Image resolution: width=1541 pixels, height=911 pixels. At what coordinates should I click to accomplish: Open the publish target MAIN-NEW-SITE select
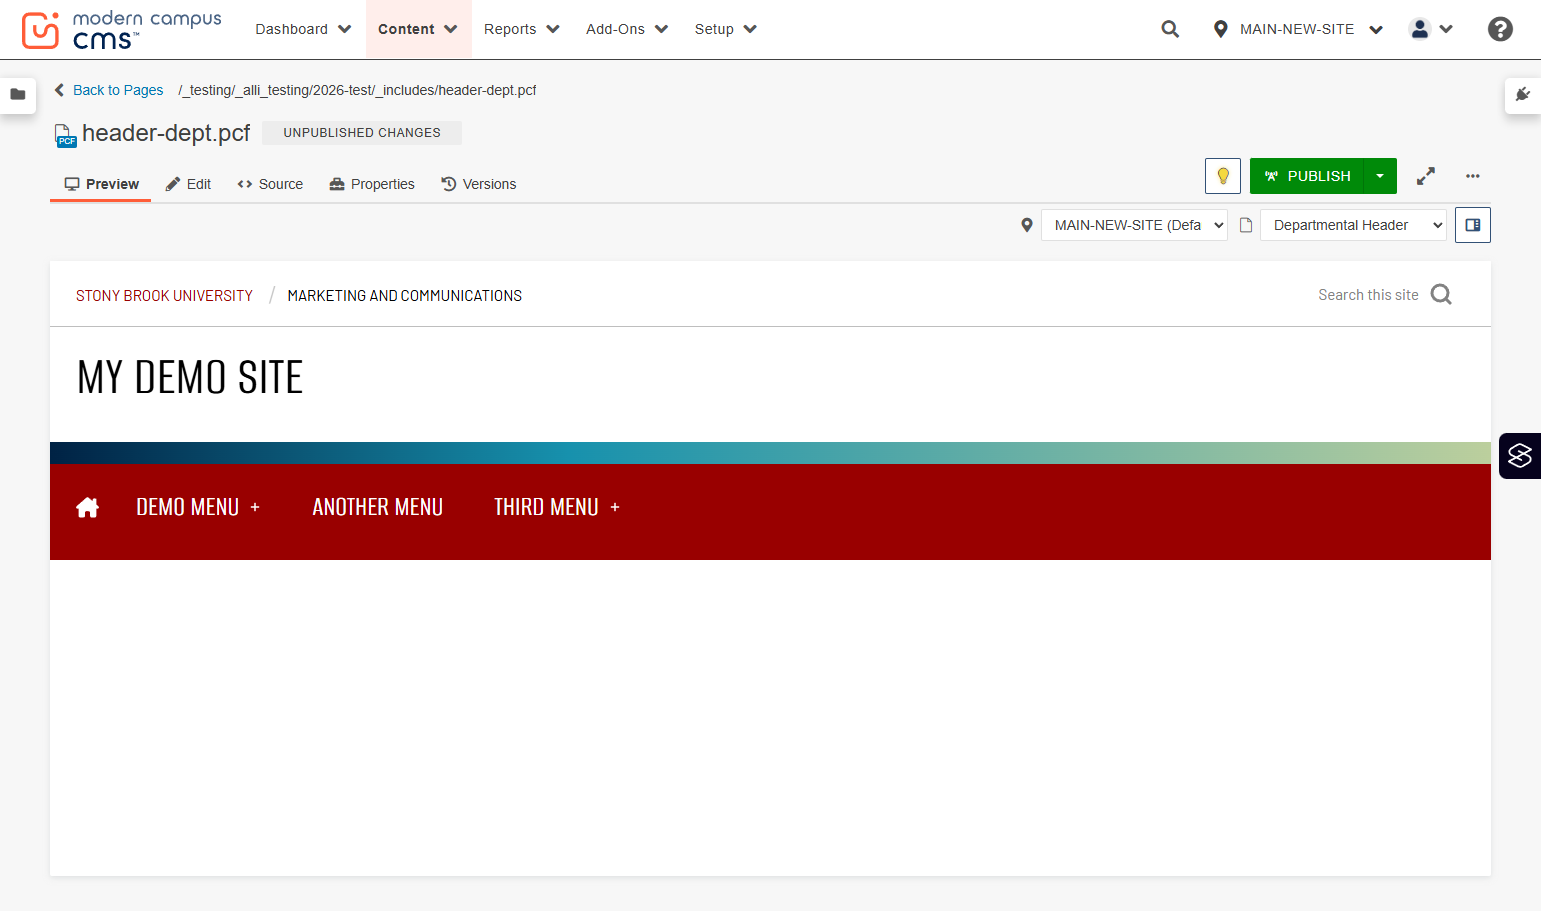[1134, 225]
